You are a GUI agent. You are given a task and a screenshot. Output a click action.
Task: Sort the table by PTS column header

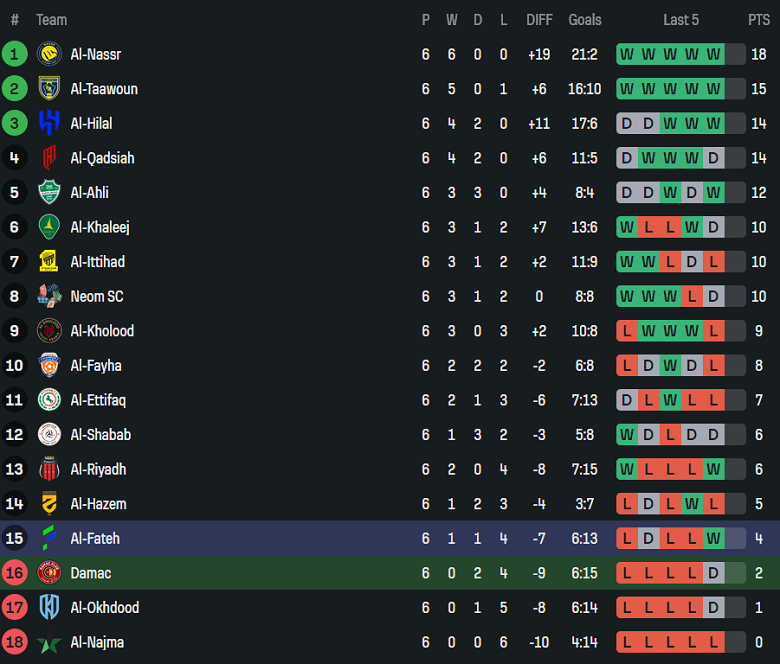758,20
